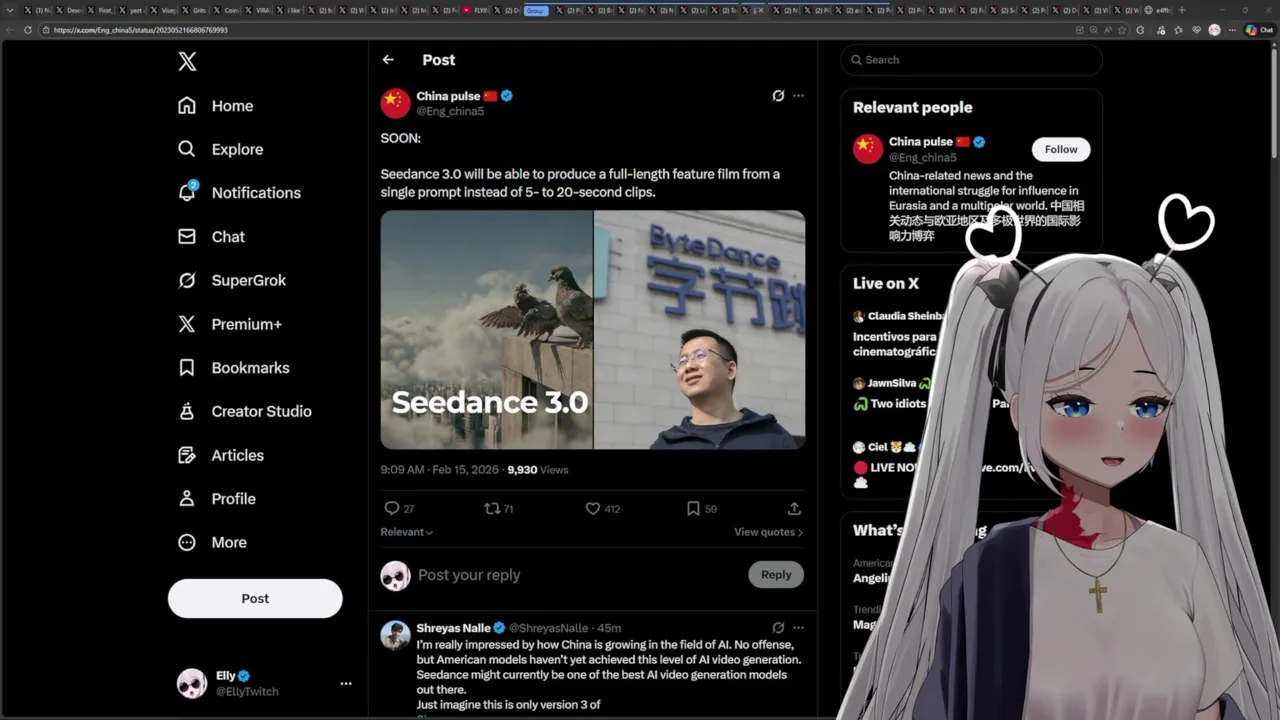Click Shreyas Nalle's profile picture

point(396,635)
